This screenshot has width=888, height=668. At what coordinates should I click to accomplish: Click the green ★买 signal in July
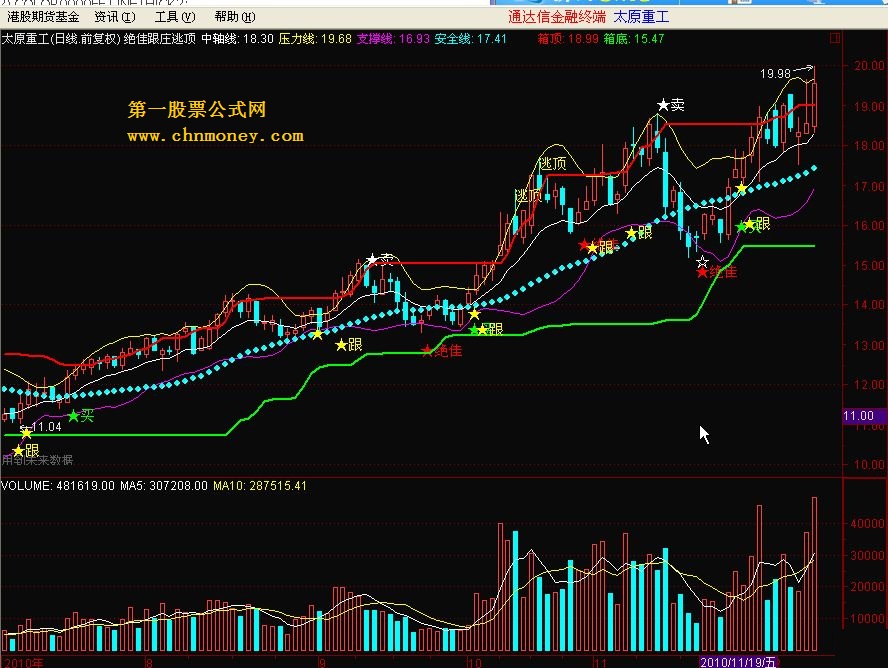pos(80,416)
